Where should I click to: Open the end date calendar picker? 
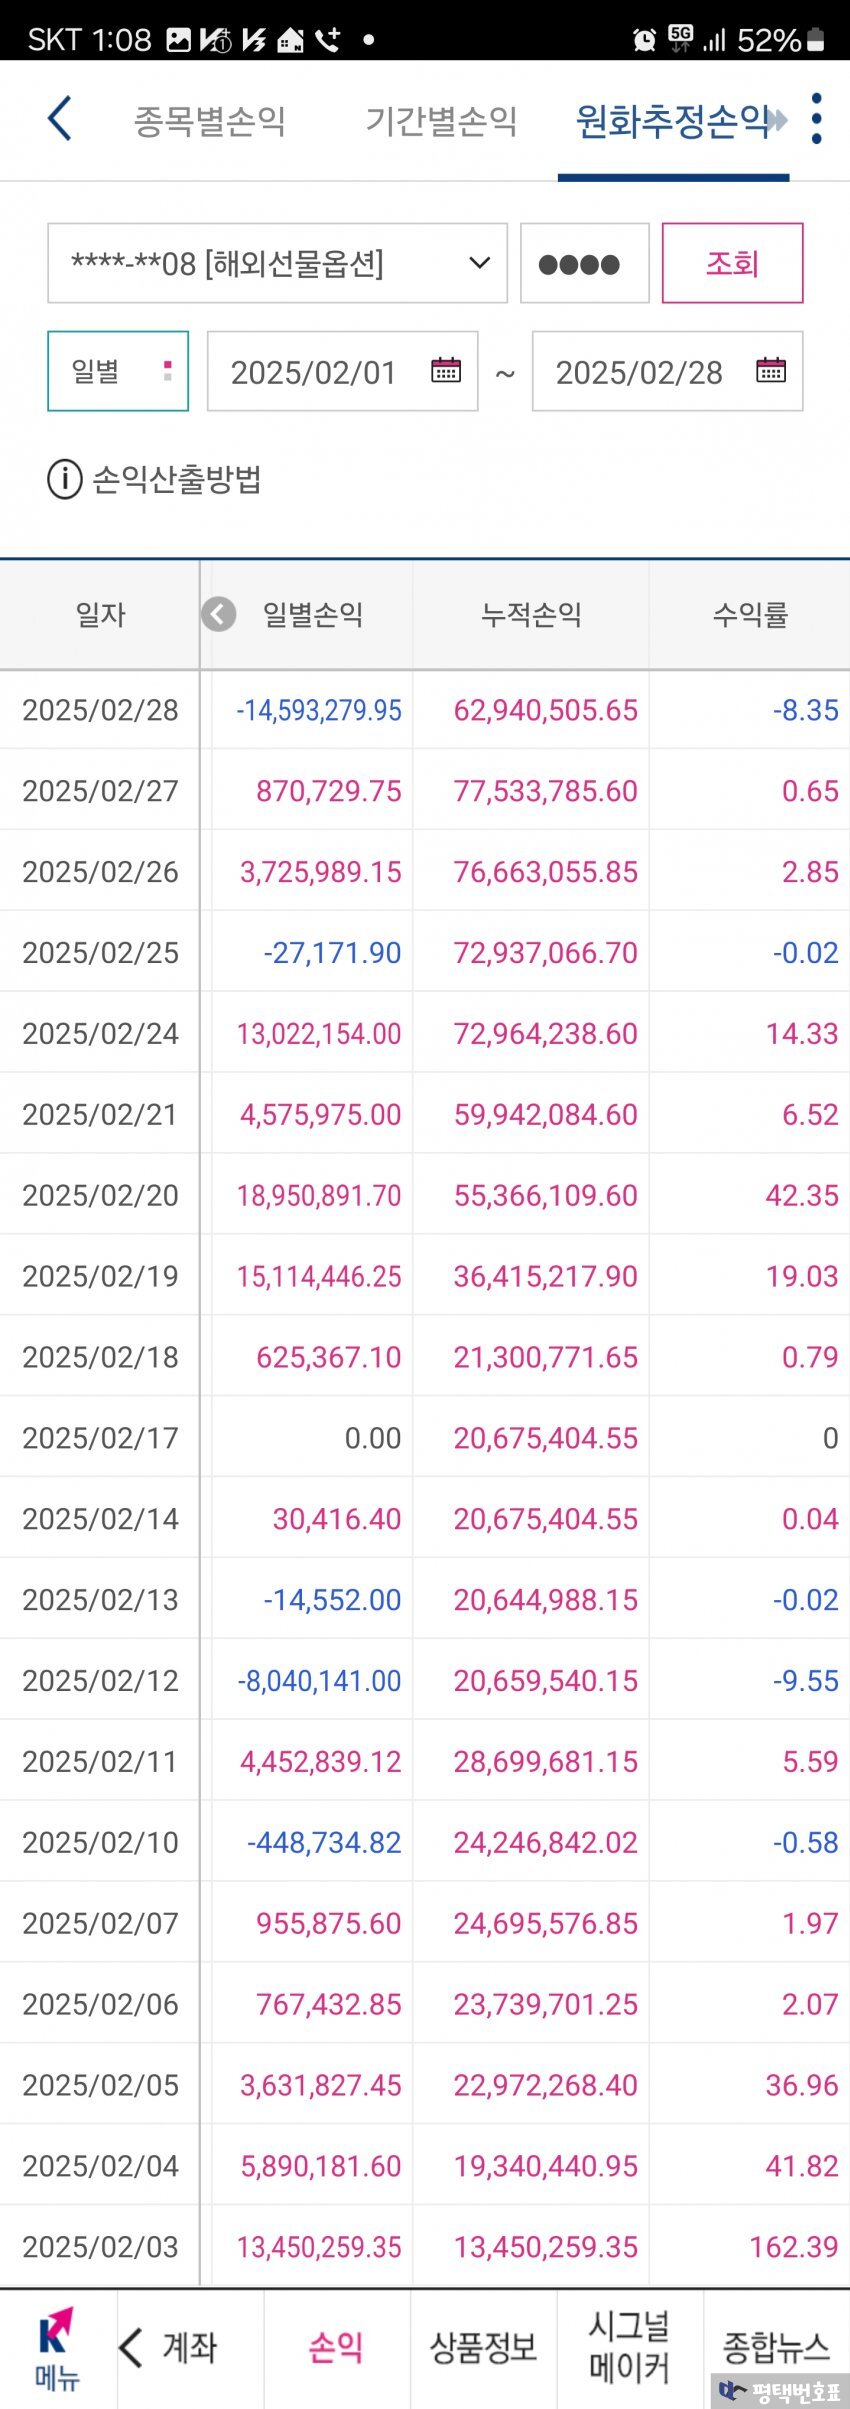(771, 371)
